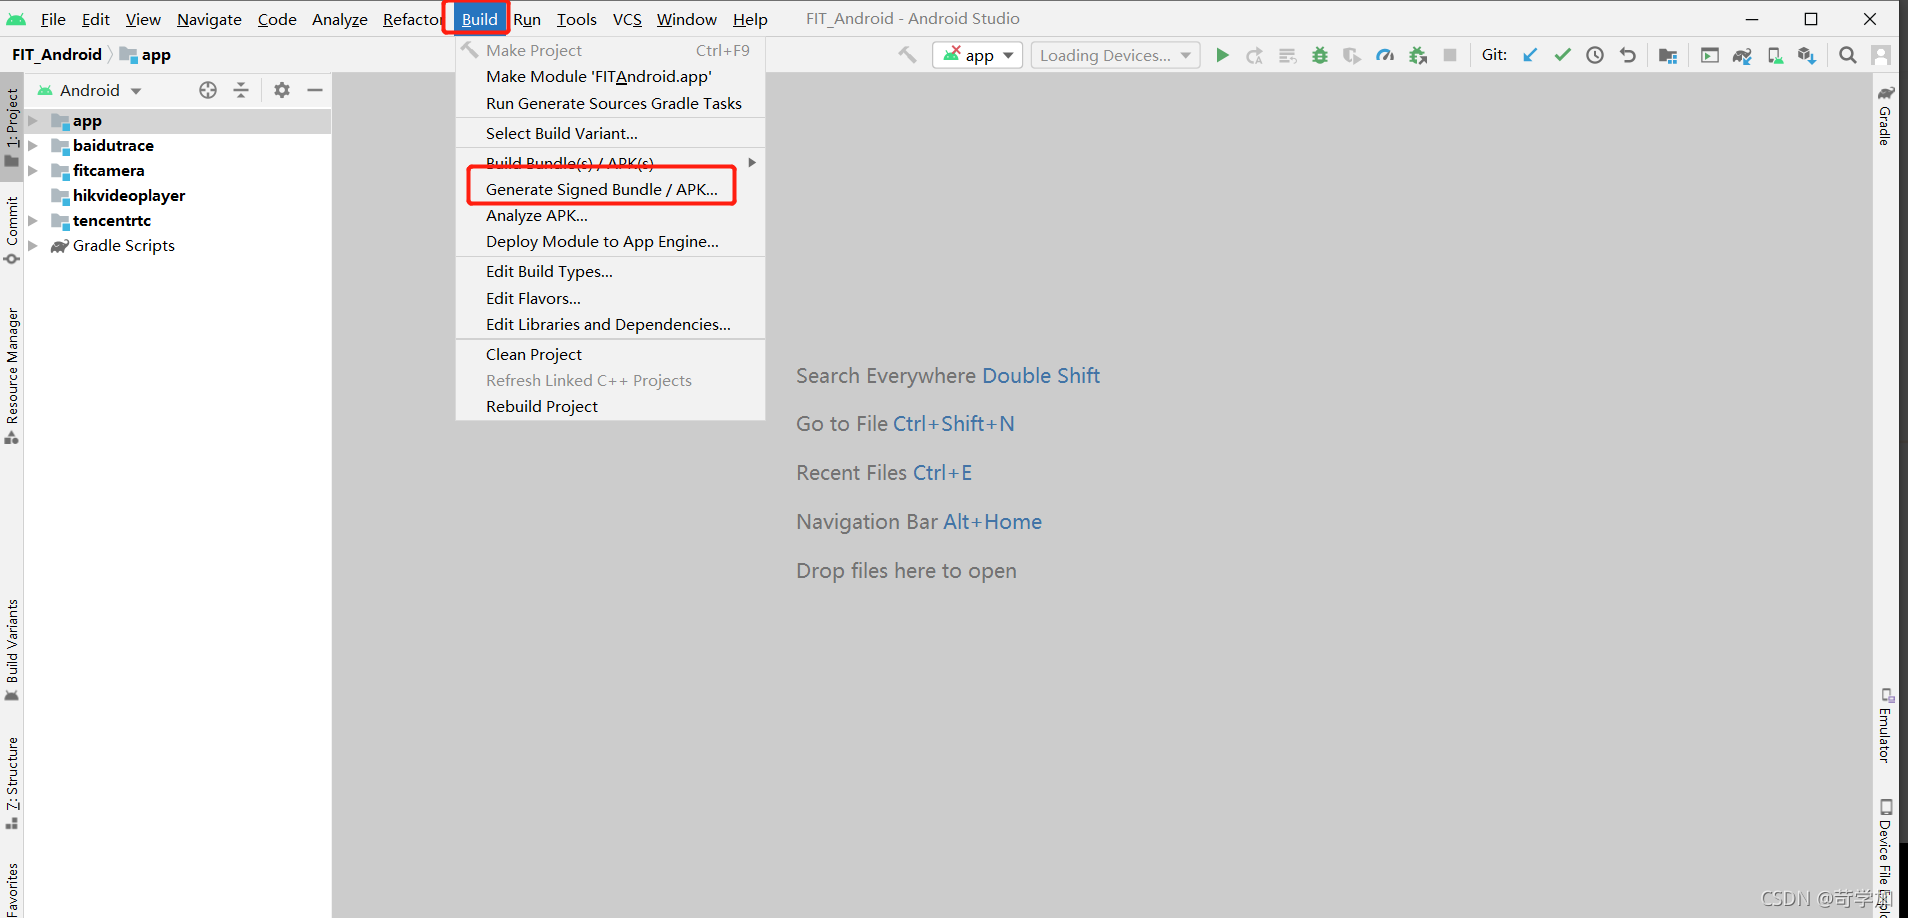Open Gradle tool window tab
The height and width of the screenshot is (918, 1908).
1884,116
